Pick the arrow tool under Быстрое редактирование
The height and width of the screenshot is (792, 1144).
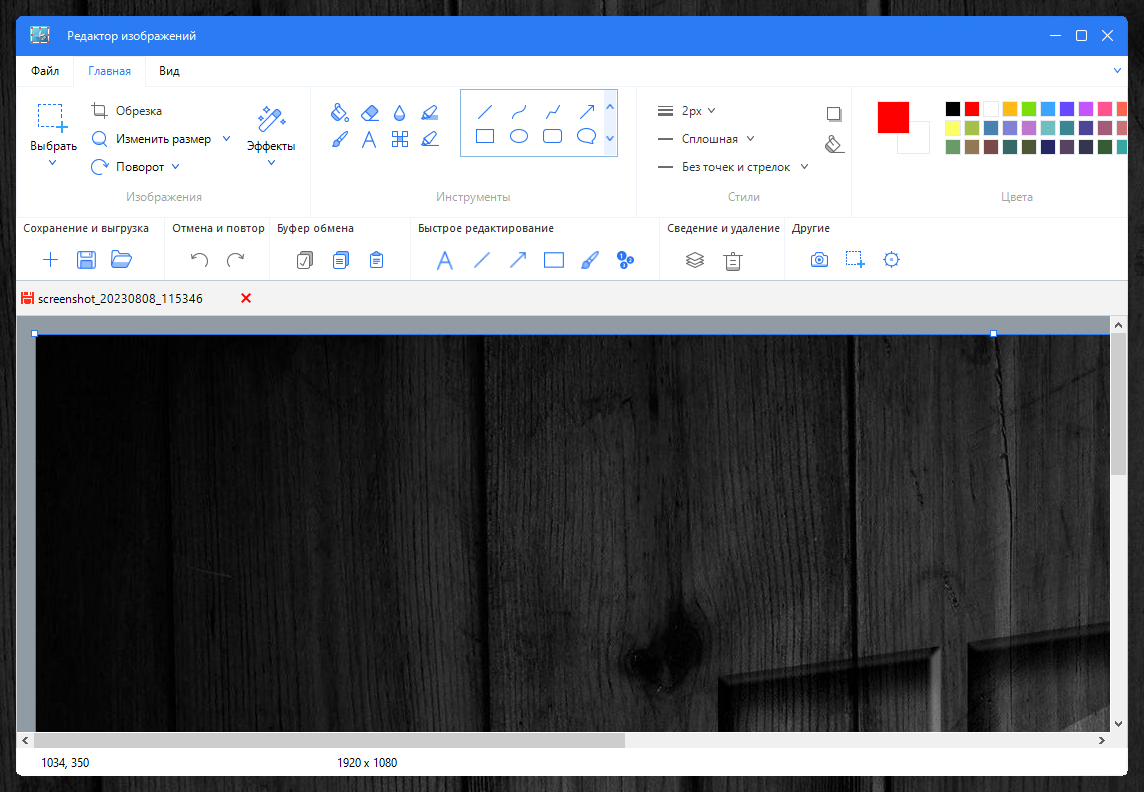click(518, 260)
